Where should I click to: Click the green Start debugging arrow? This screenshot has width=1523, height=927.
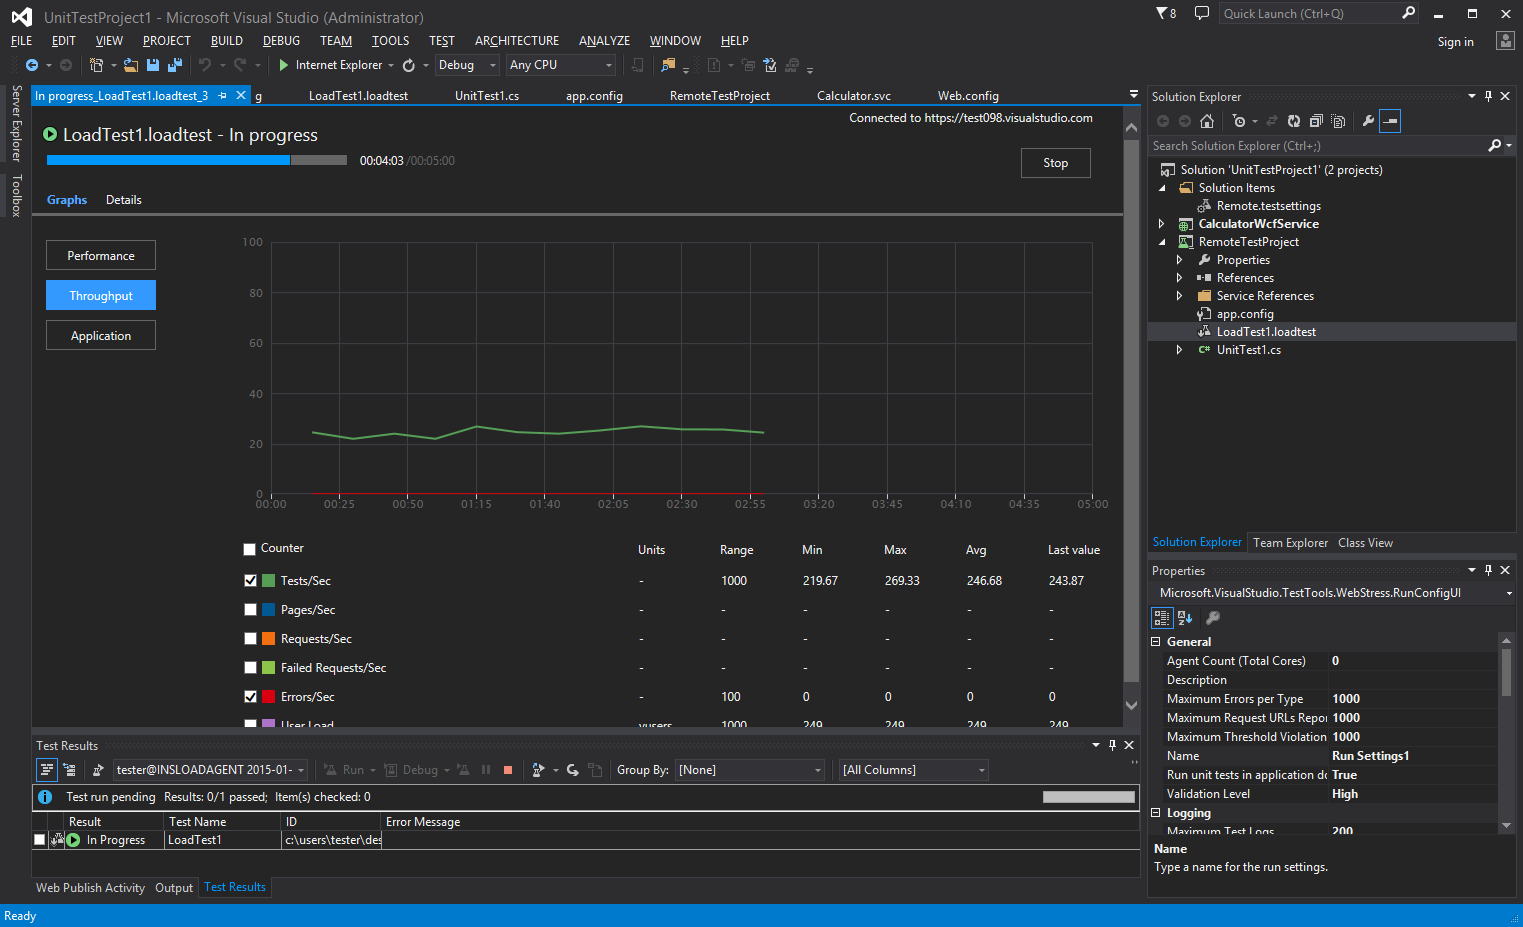pos(284,65)
